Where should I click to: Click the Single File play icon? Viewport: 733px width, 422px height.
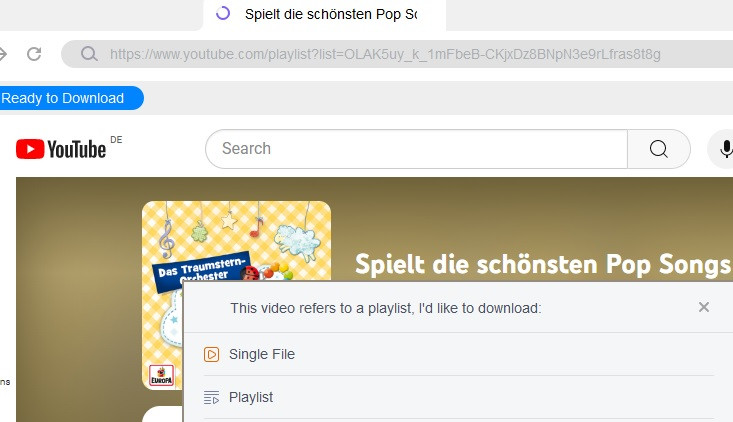(211, 355)
